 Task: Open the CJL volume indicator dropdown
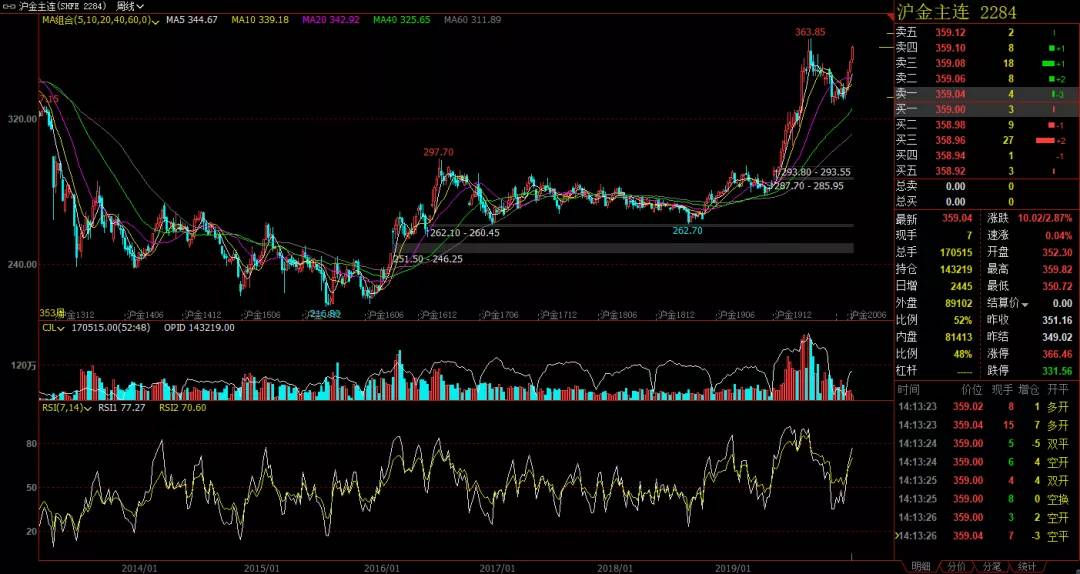(x=53, y=328)
